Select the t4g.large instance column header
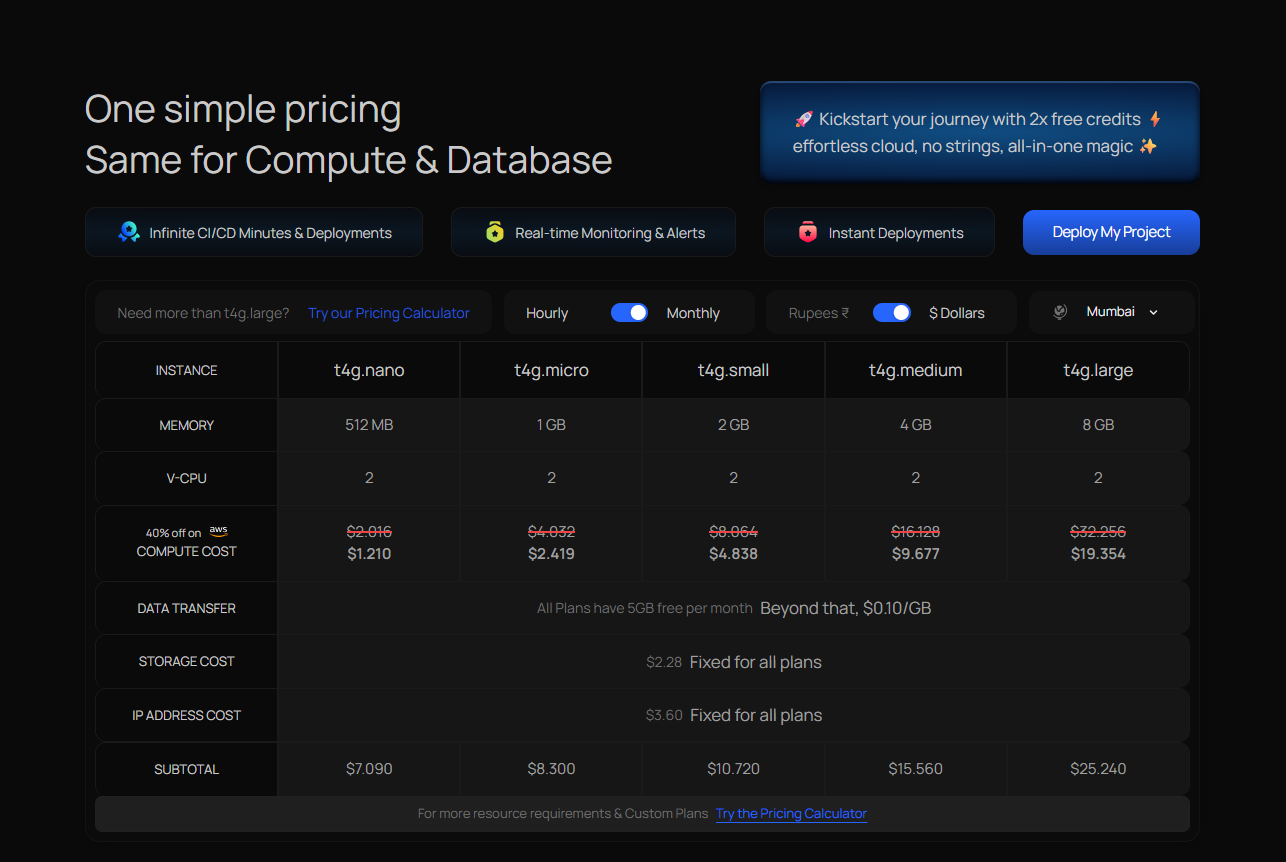Viewport: 1286px width, 862px height. tap(1098, 370)
